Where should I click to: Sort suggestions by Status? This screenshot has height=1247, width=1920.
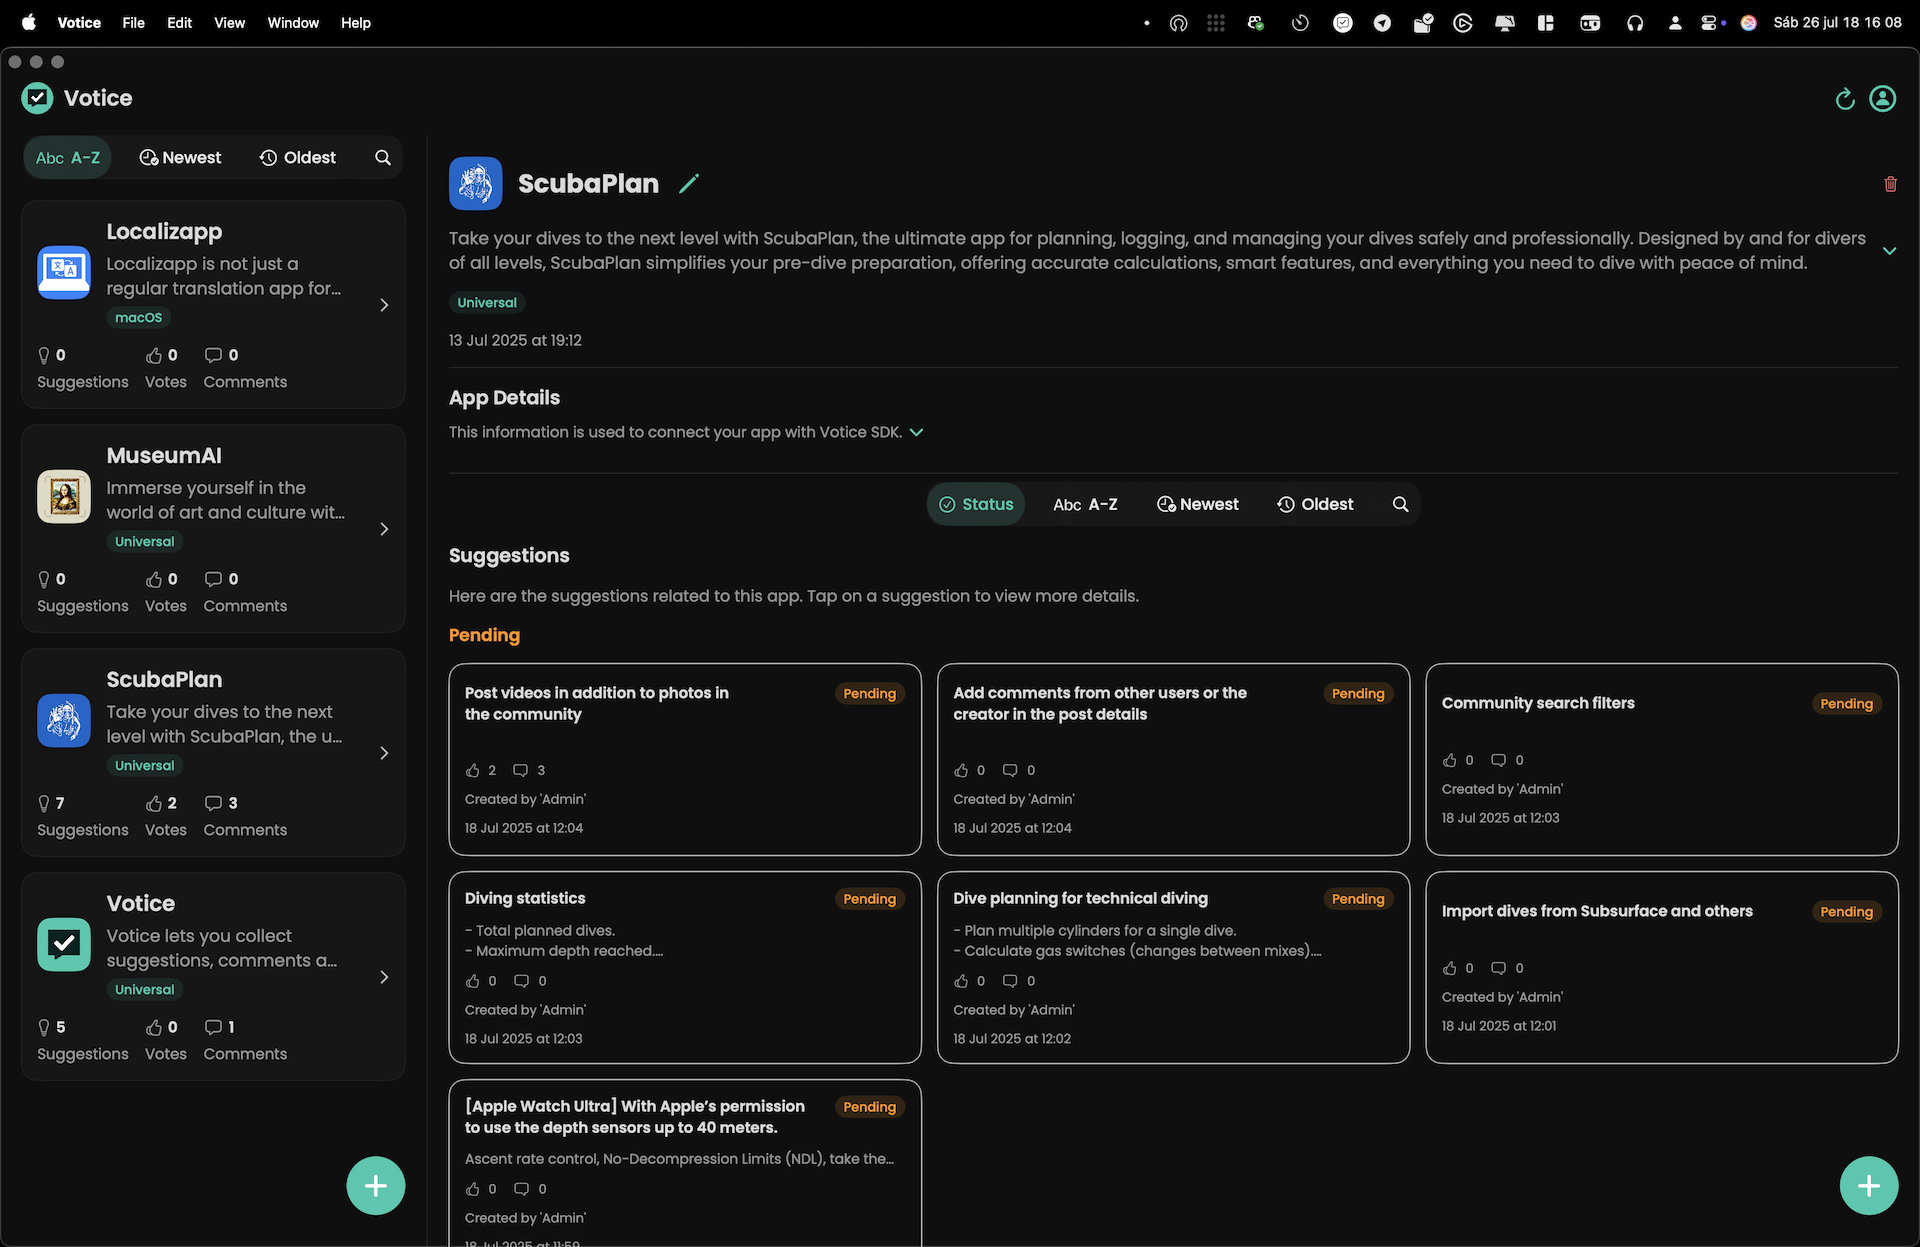pos(976,505)
